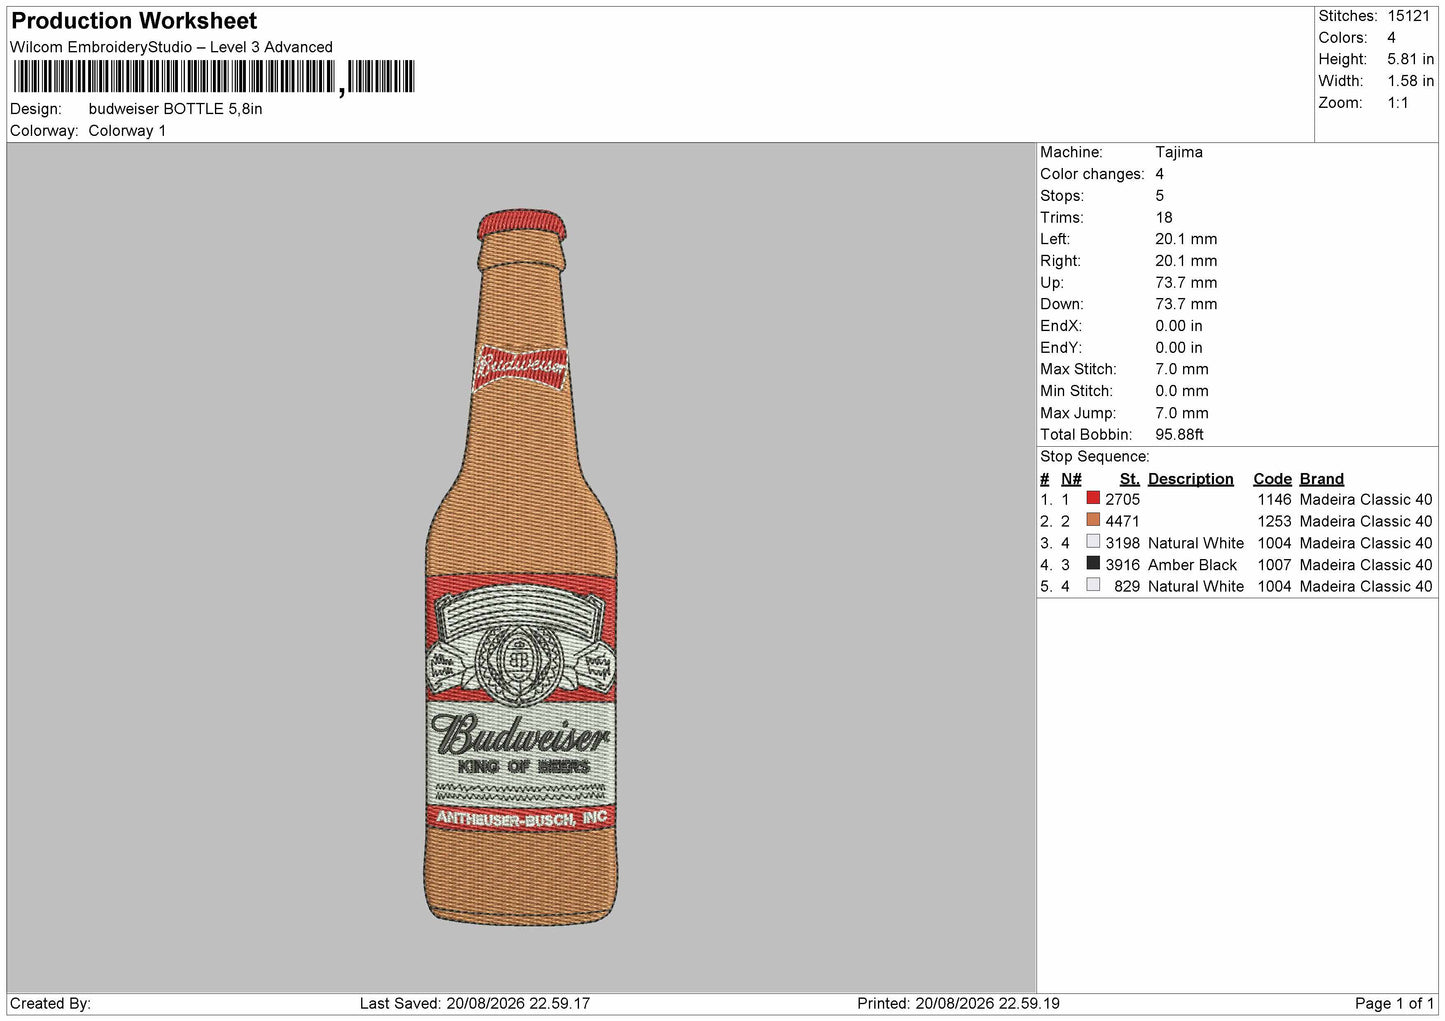Click stitch count 2705 in row 1
1445x1021 pixels.
[x=1122, y=499]
